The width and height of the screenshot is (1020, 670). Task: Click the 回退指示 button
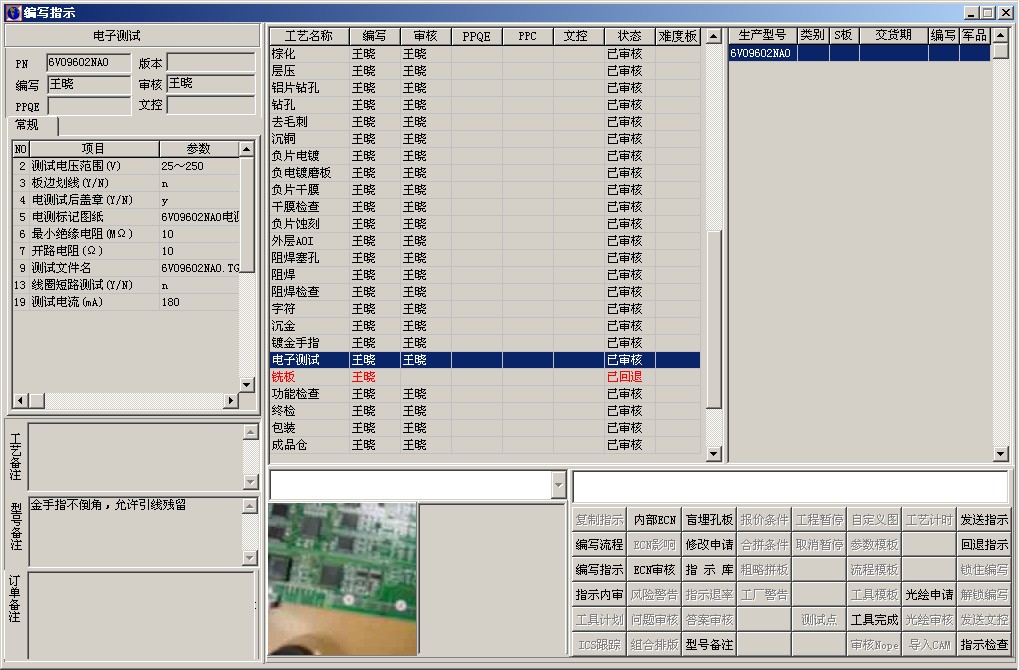click(984, 544)
